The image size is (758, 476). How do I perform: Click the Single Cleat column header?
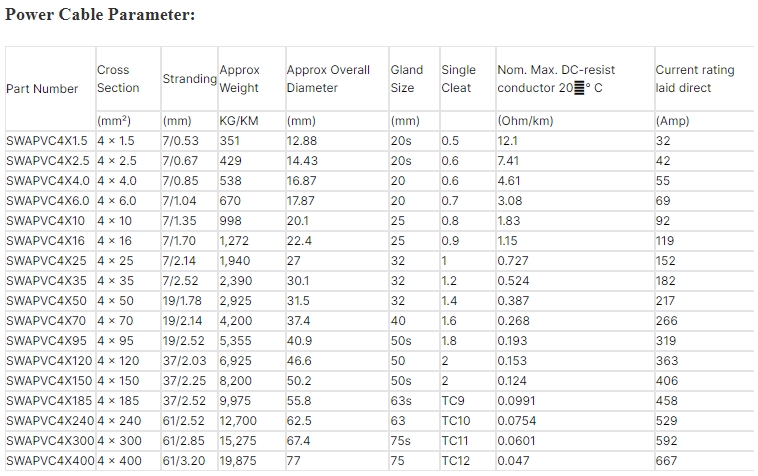click(458, 79)
